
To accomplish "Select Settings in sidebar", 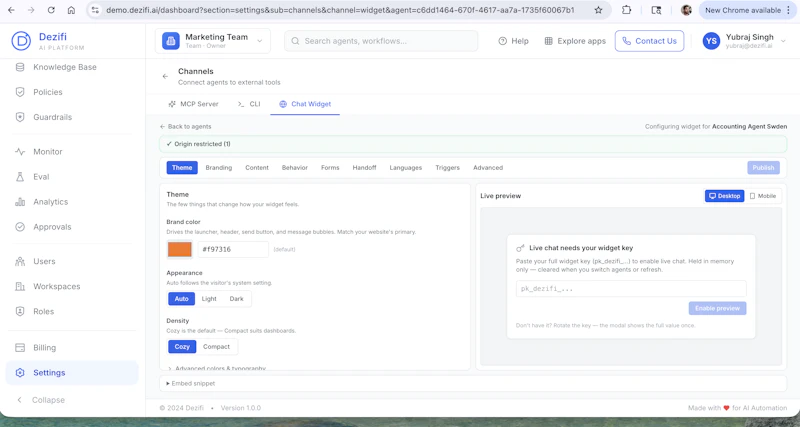I will [71, 372].
